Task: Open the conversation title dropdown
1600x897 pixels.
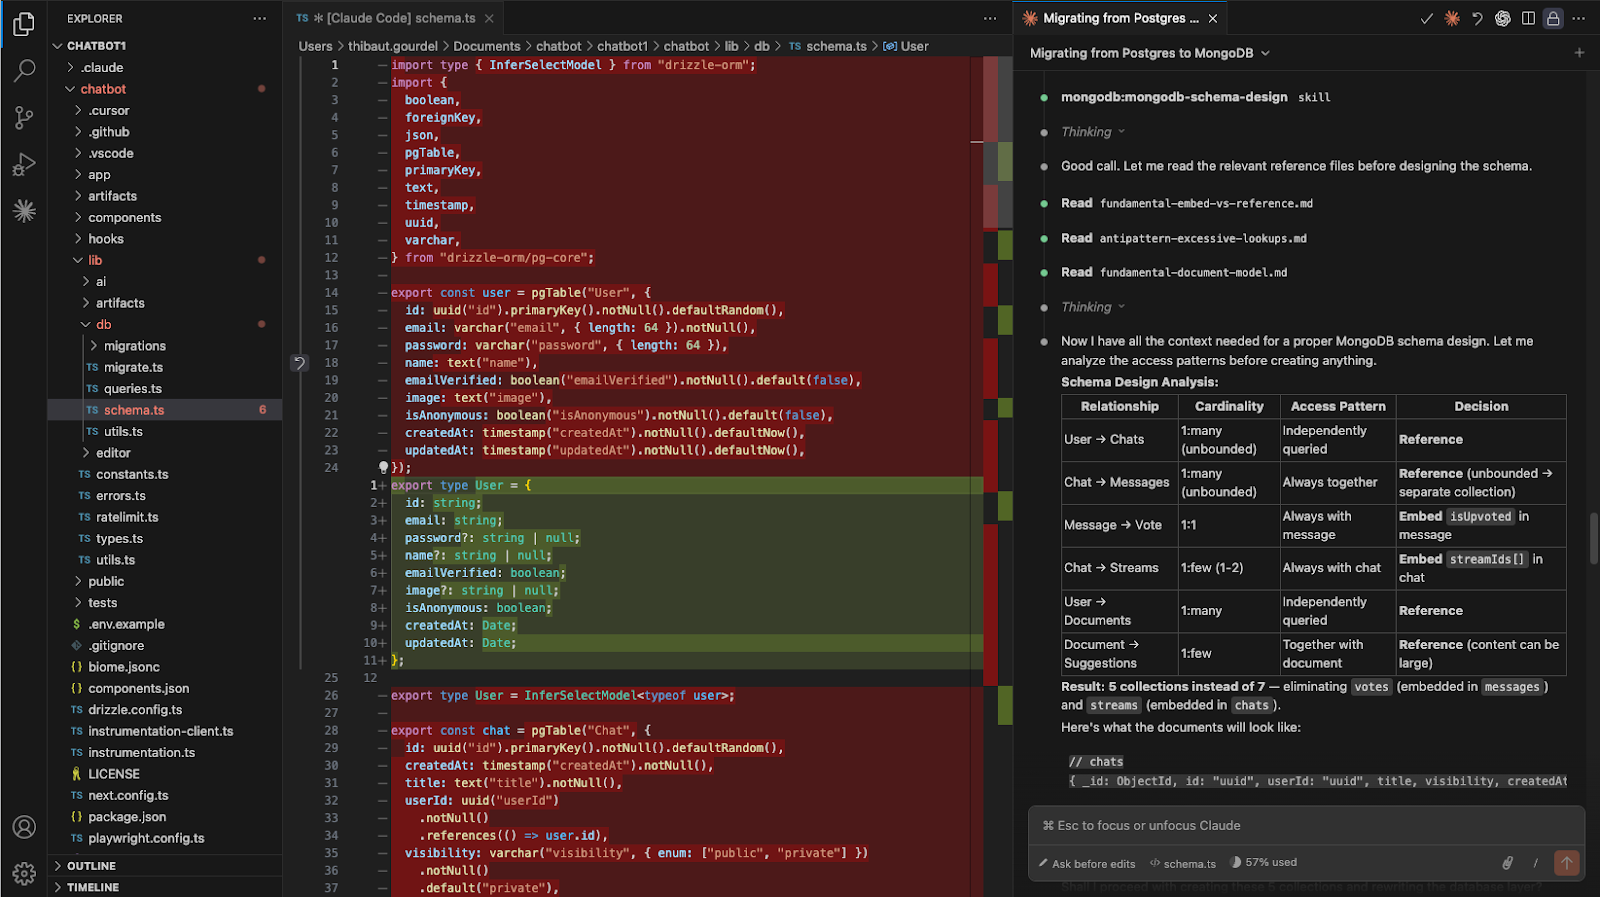Action: 1150,53
